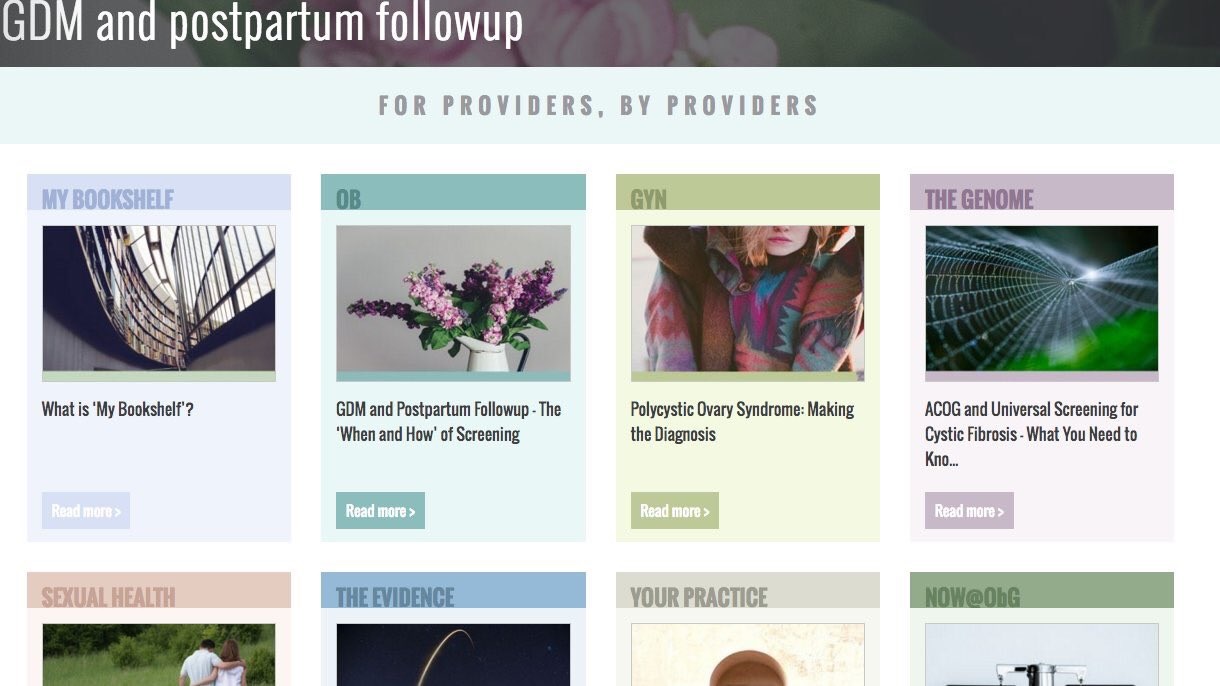
Task: Select the GYN category heading
Action: [648, 198]
